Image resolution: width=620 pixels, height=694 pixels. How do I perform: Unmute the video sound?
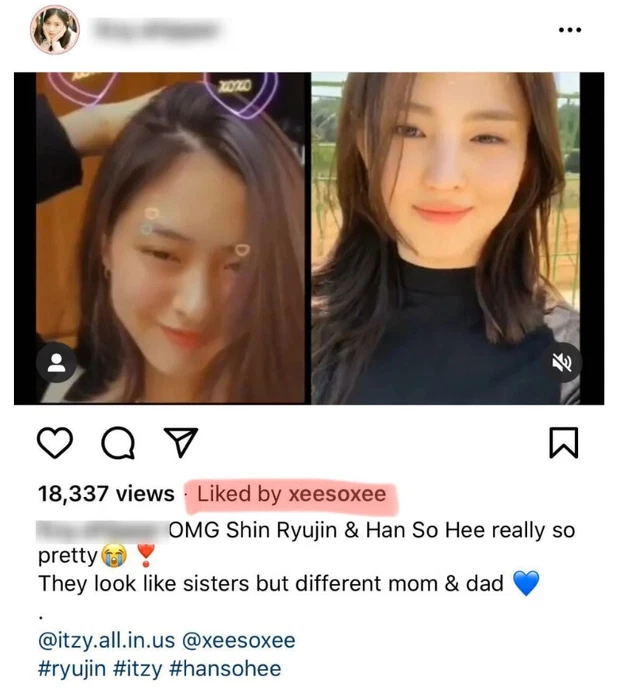[x=562, y=362]
